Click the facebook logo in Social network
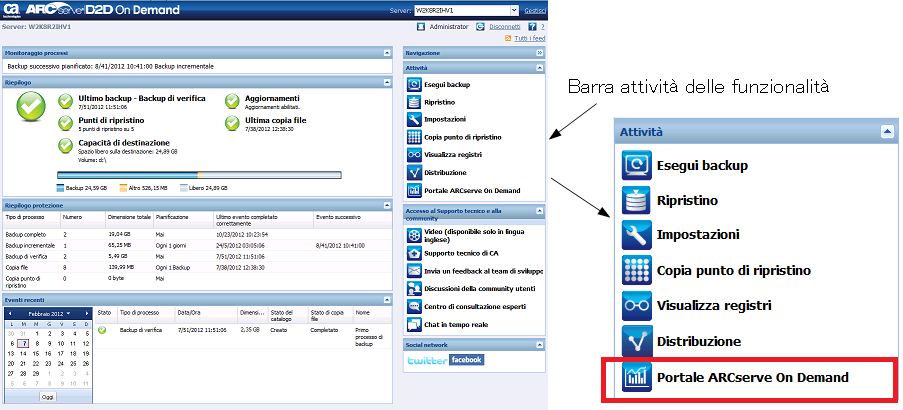The image size is (903, 410). point(466,360)
